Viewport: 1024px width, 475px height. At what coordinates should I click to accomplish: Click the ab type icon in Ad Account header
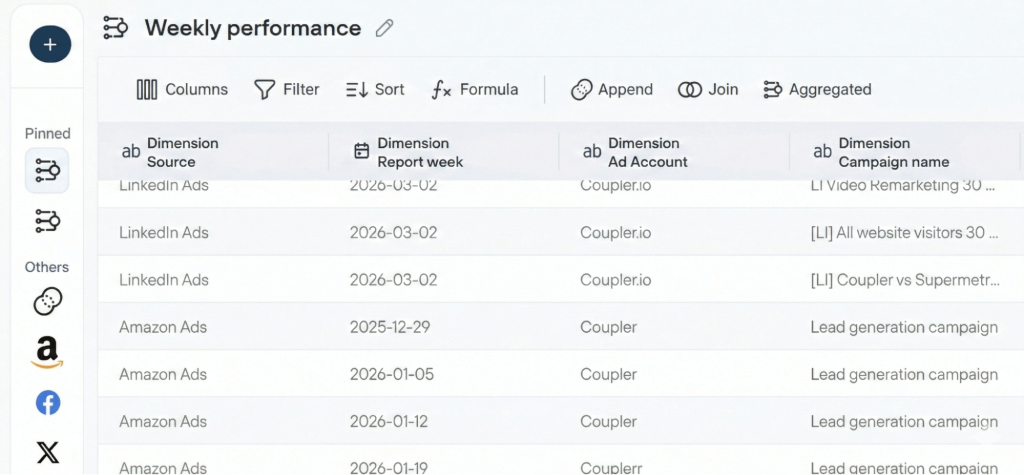click(x=592, y=152)
